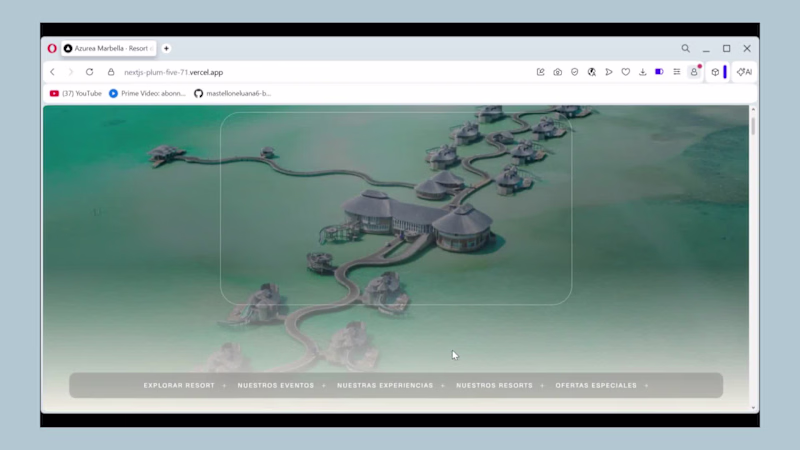
Task: Expand plus sign after Ofertas Especiales
Action: 646,386
